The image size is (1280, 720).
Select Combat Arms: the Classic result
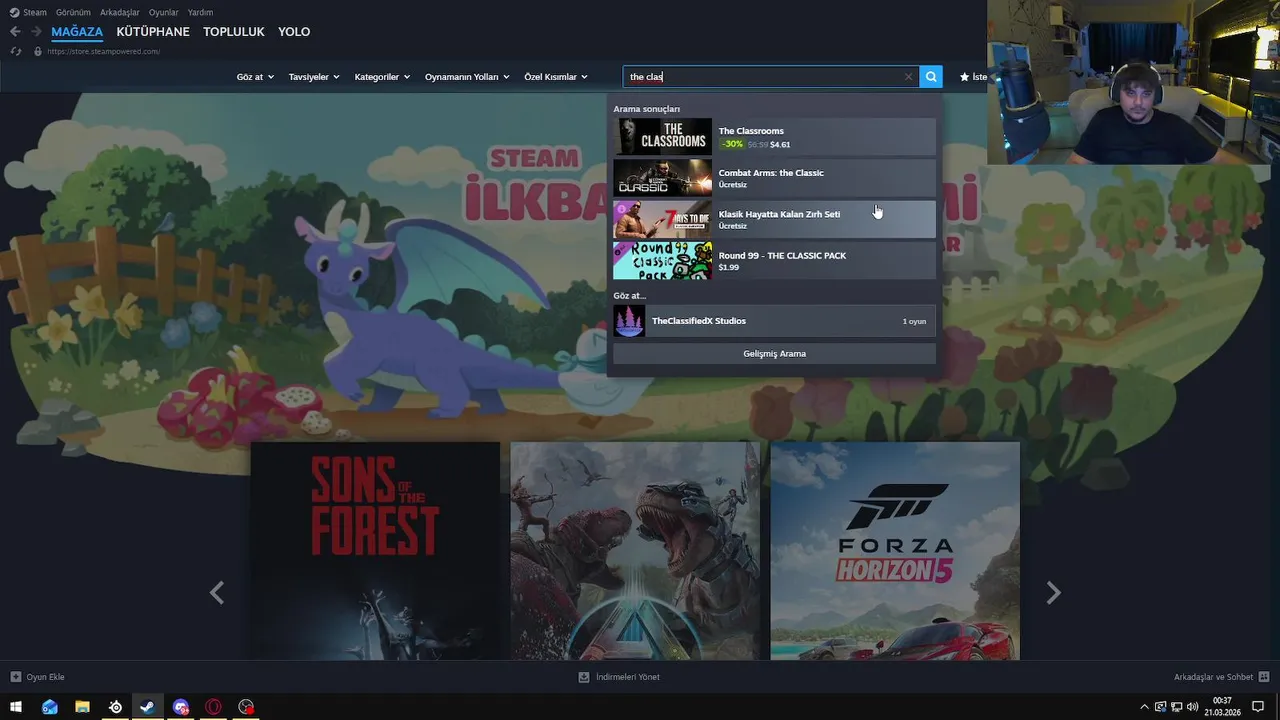tap(774, 178)
